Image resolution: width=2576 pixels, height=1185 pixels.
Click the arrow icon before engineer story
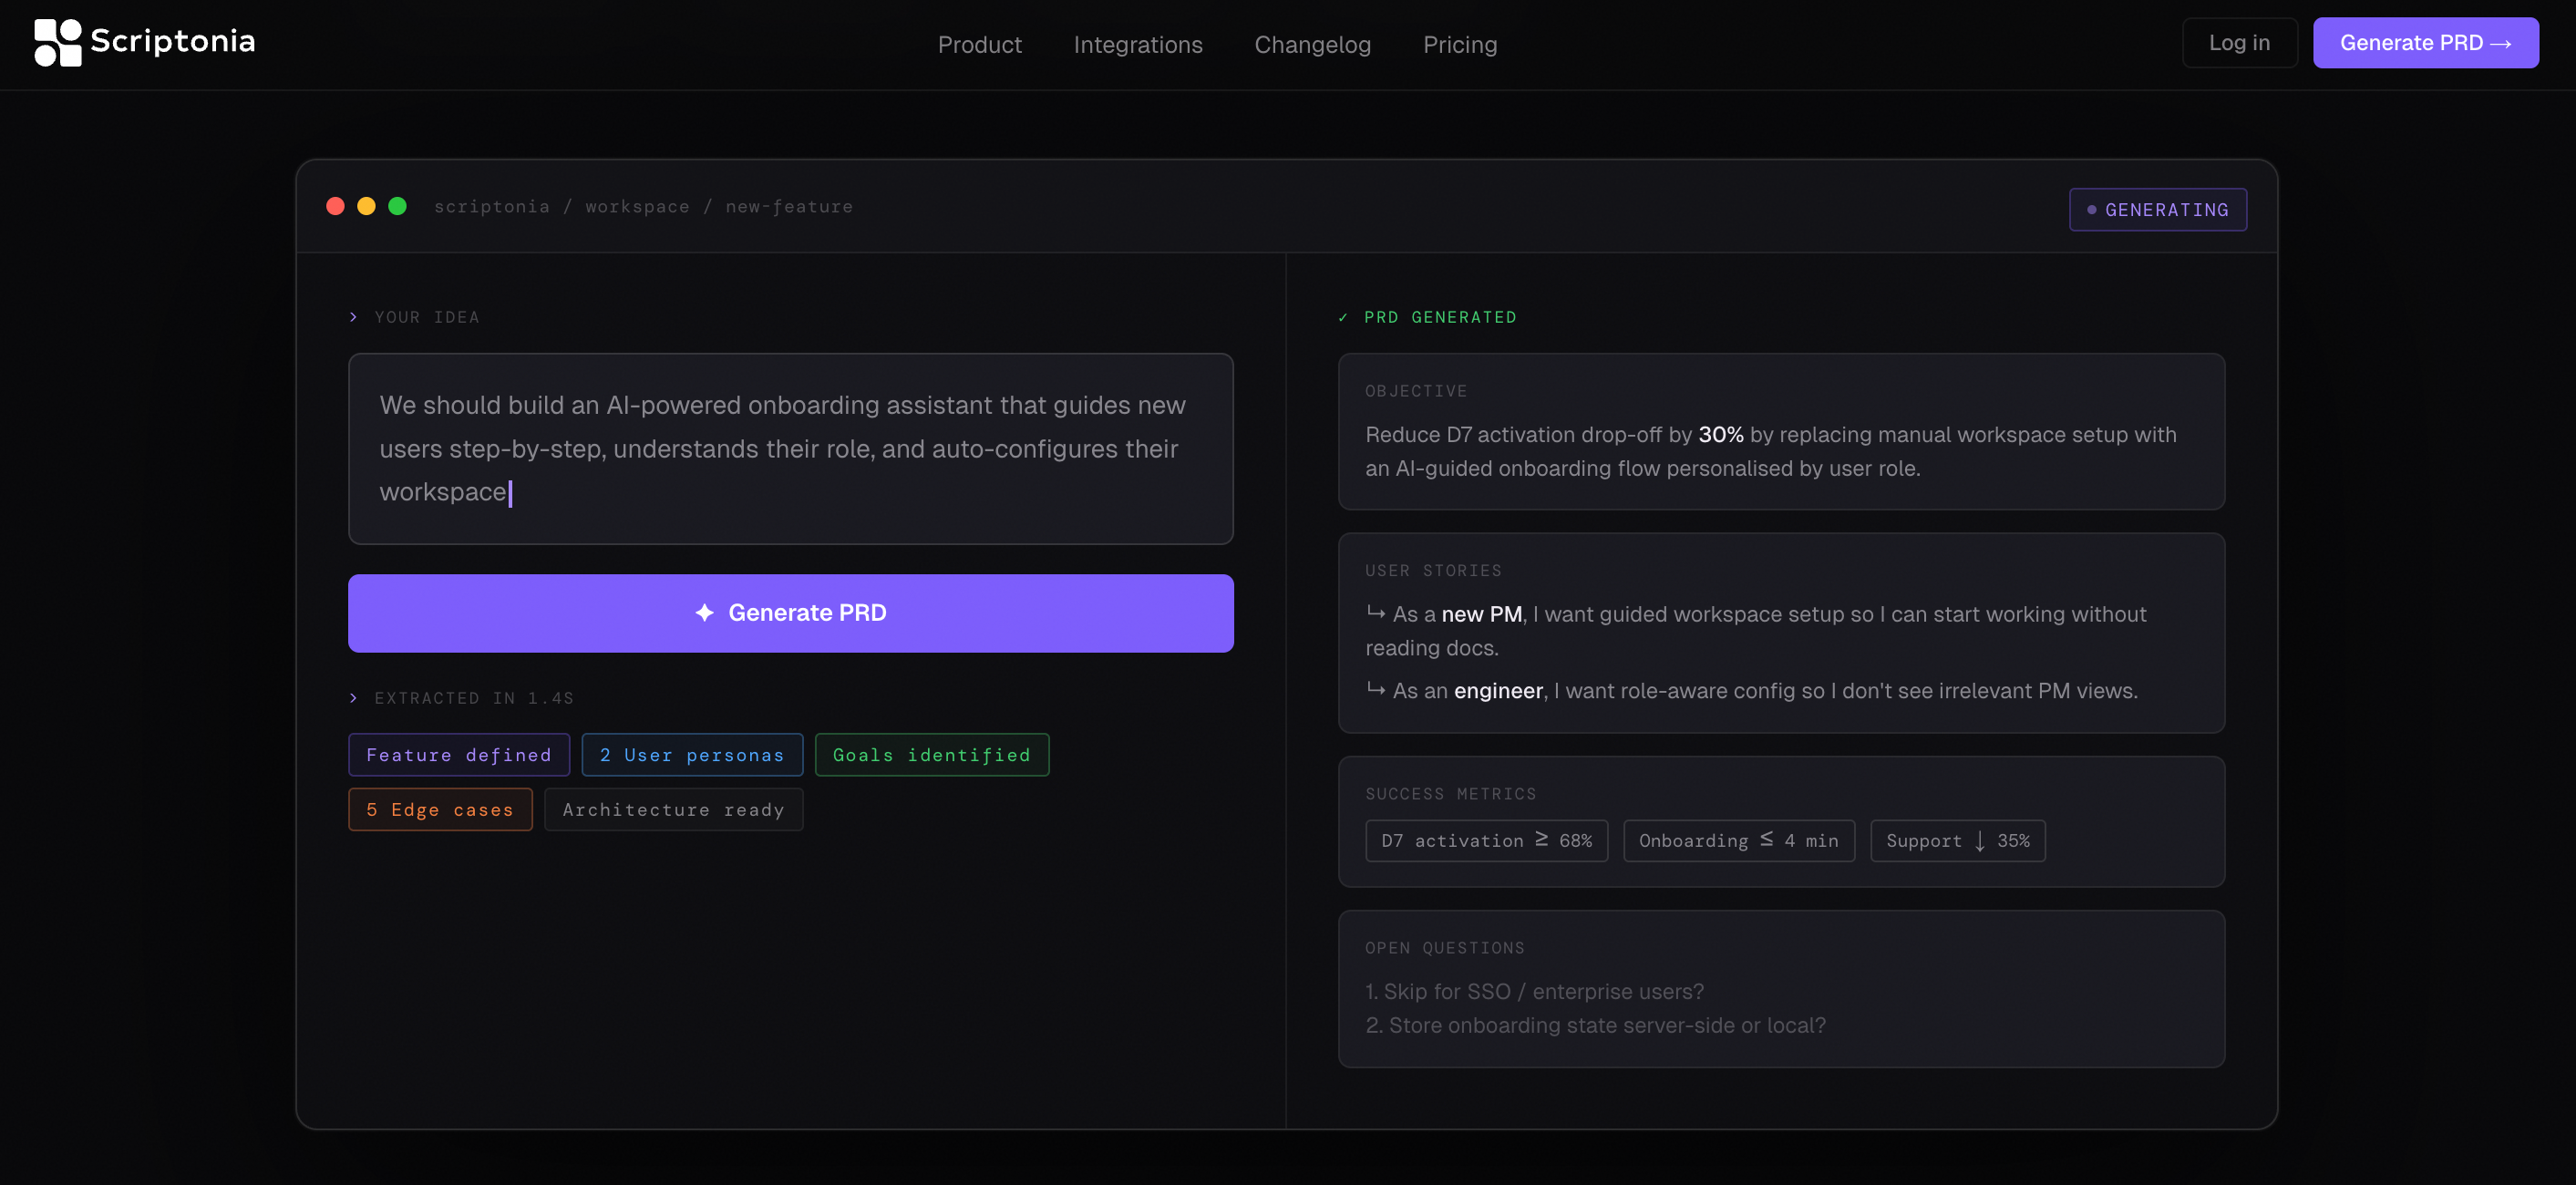[1376, 690]
